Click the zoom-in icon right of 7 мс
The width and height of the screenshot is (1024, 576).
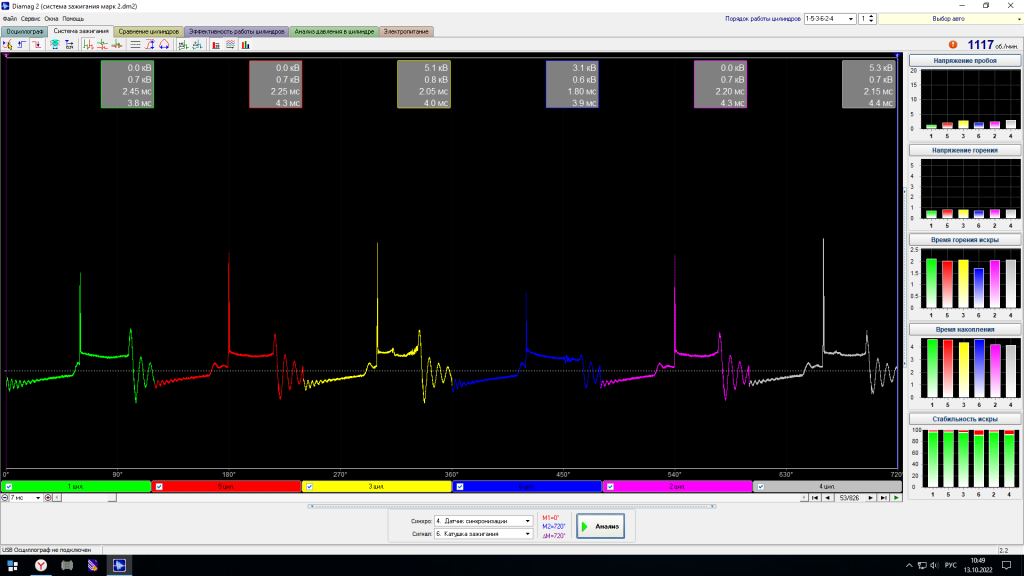(x=48, y=498)
